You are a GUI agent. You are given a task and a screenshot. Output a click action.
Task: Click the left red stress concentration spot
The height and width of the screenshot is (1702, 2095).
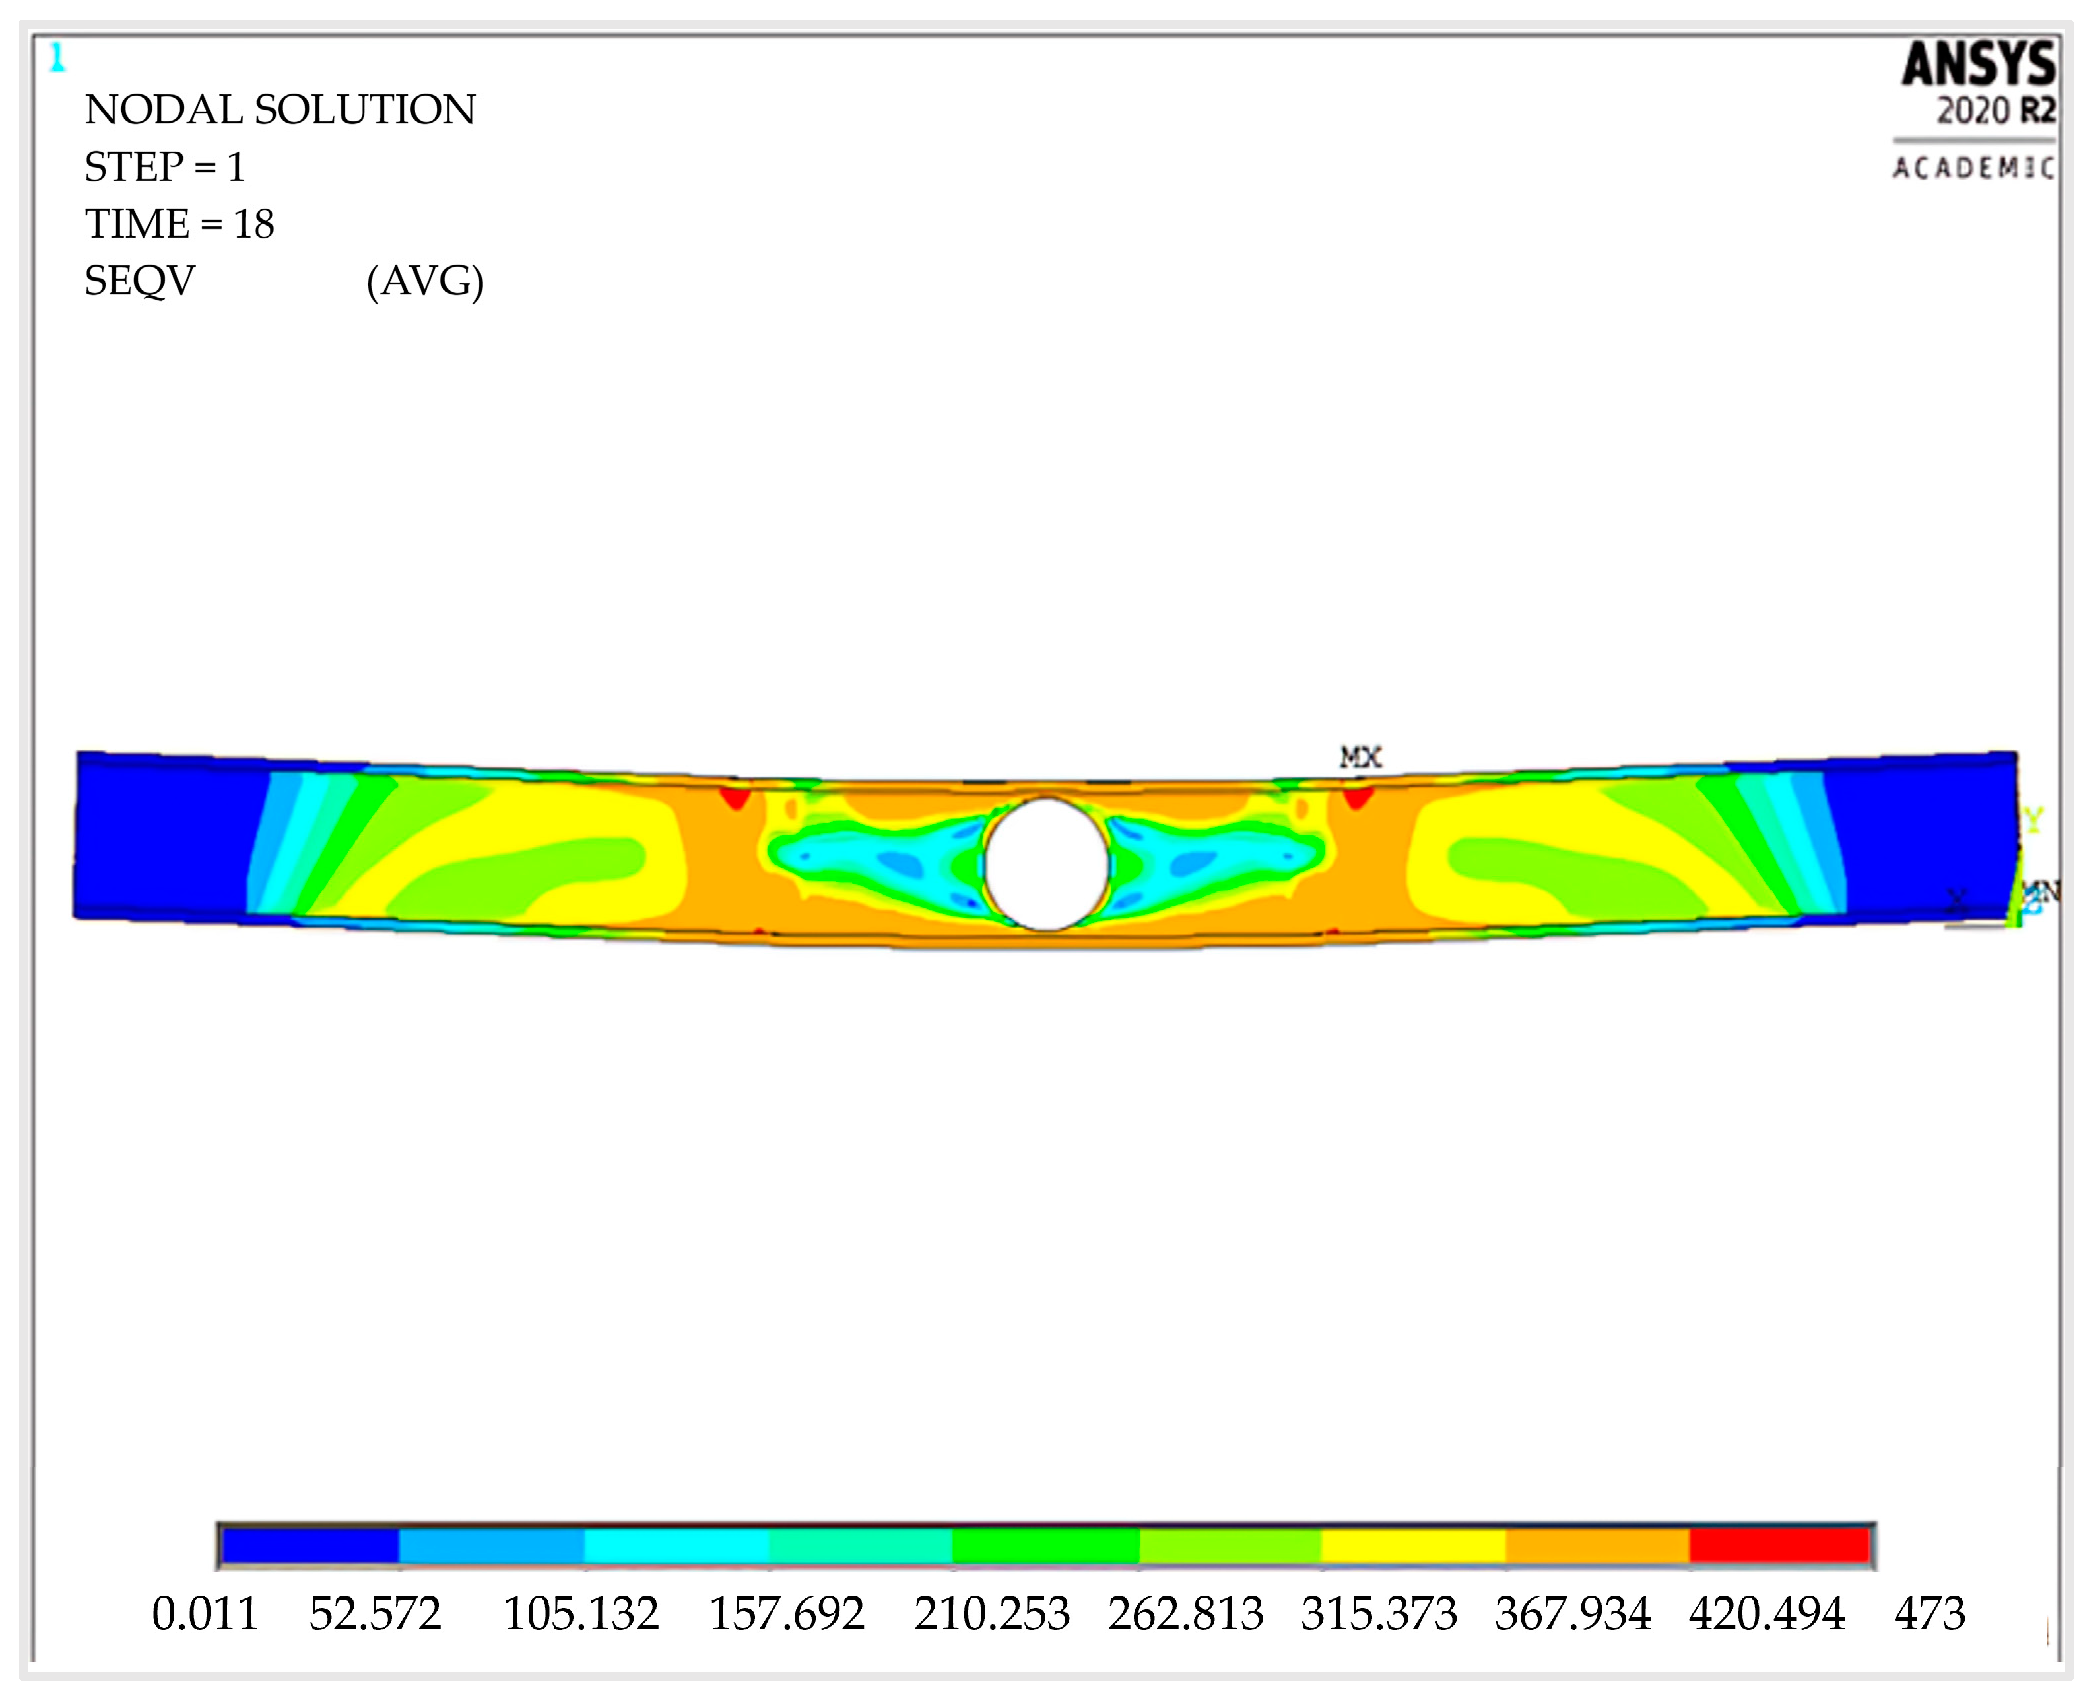(x=736, y=797)
